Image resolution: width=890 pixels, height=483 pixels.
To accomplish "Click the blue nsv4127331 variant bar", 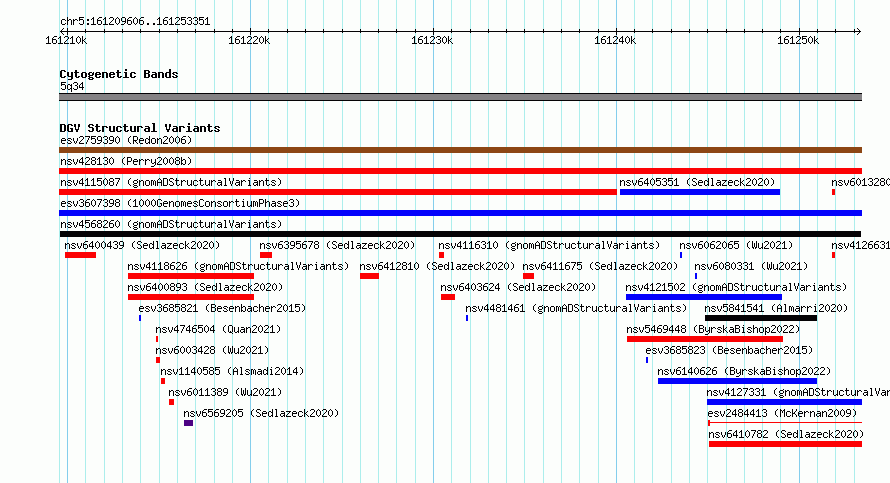I will (784, 402).
